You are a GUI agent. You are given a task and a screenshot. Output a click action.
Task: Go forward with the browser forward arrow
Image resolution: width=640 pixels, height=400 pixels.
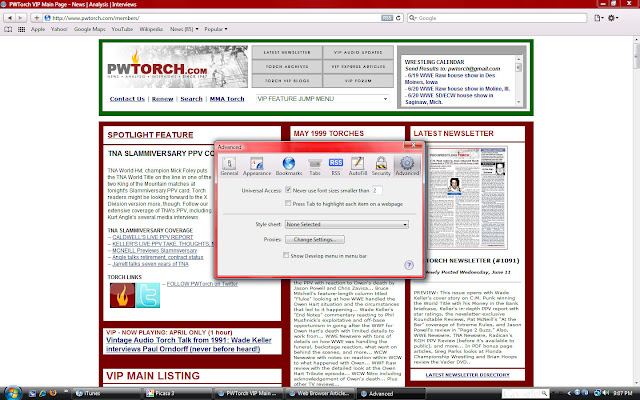[x=21, y=18]
